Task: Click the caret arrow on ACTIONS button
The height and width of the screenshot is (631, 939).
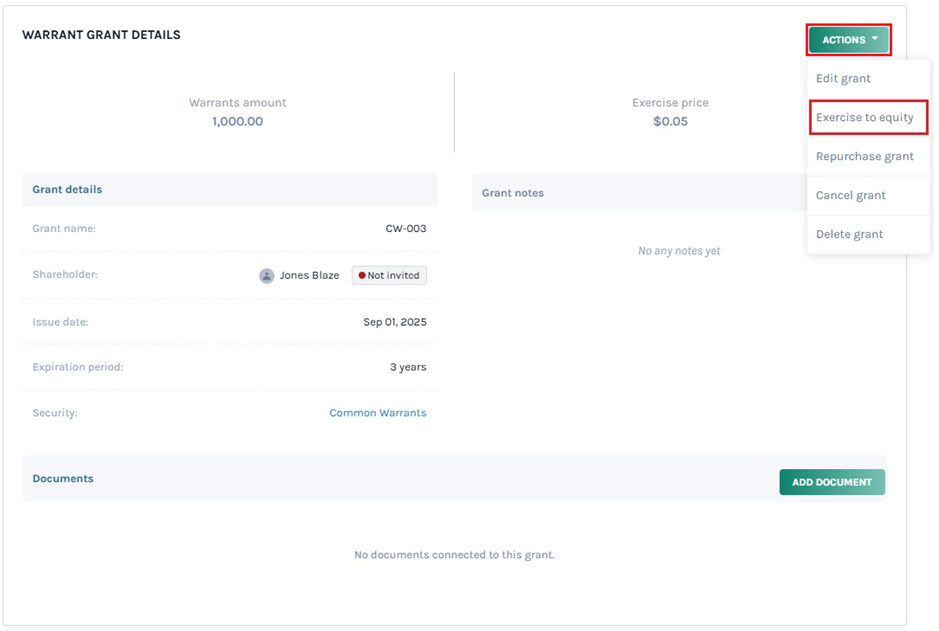Action: pyautogui.click(x=875, y=39)
